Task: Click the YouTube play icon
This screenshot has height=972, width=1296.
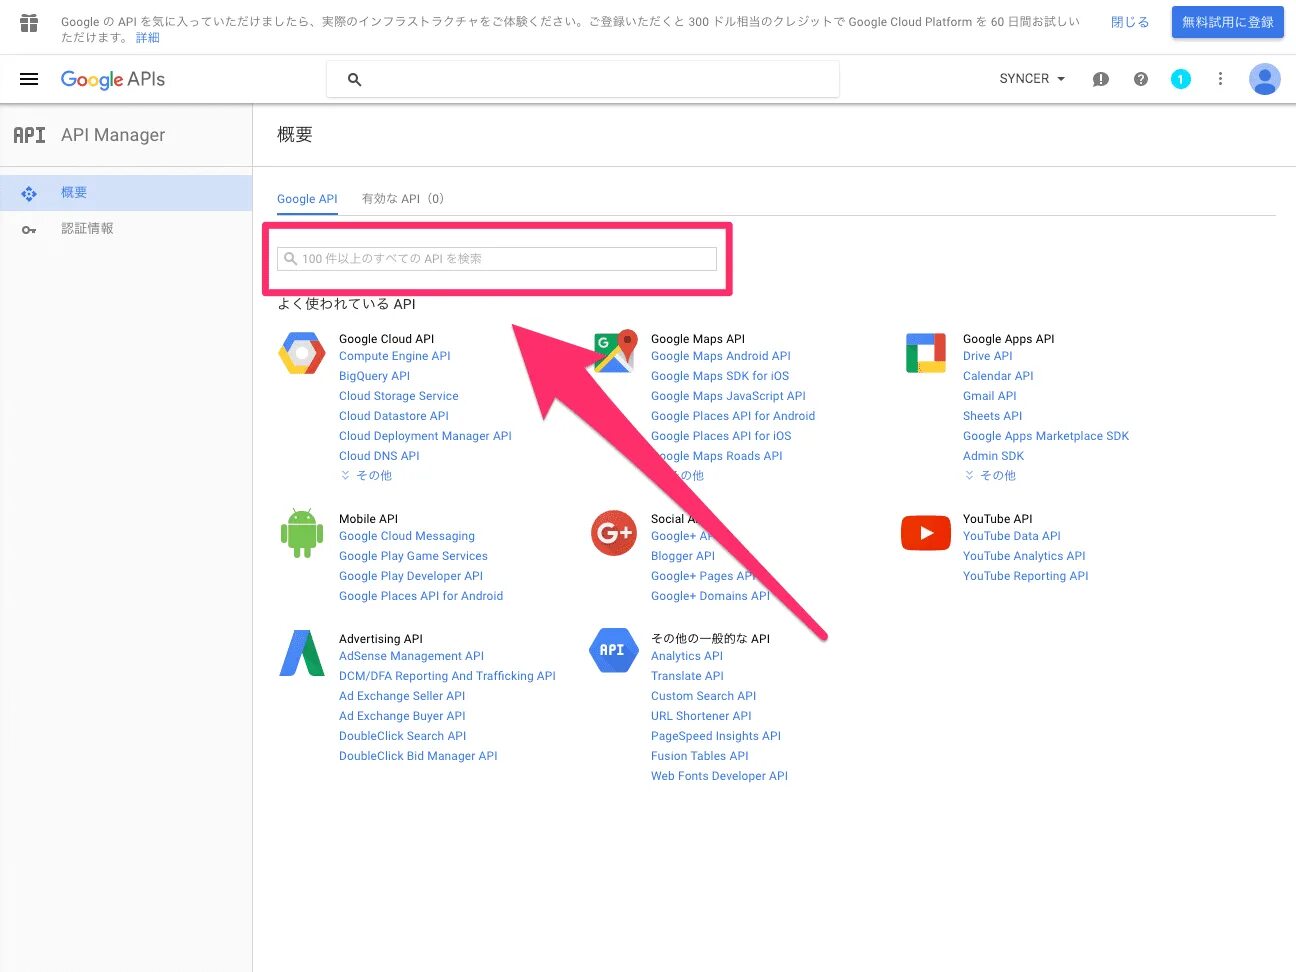Action: coord(926,533)
